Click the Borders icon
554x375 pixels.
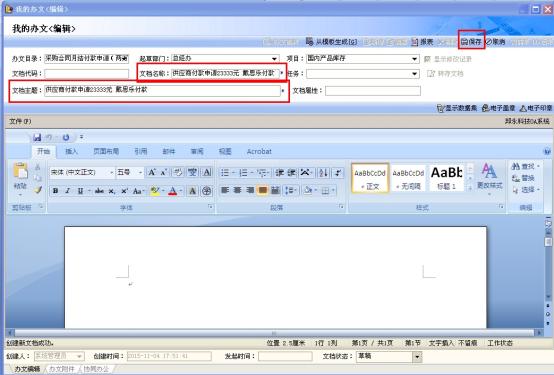(x=325, y=191)
